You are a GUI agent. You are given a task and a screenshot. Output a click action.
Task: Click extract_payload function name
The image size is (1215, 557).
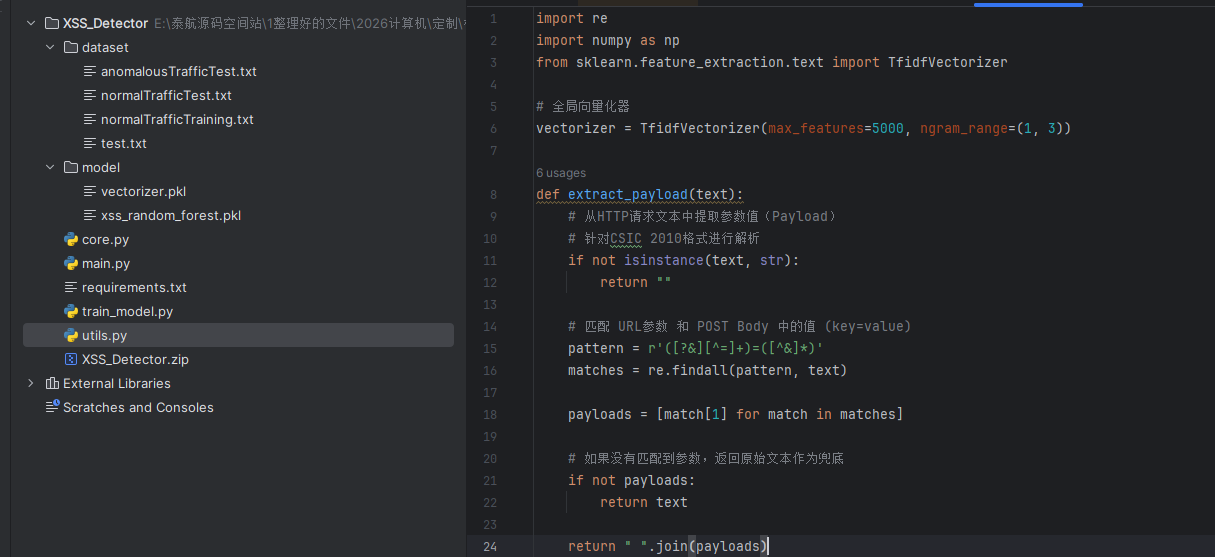click(628, 194)
